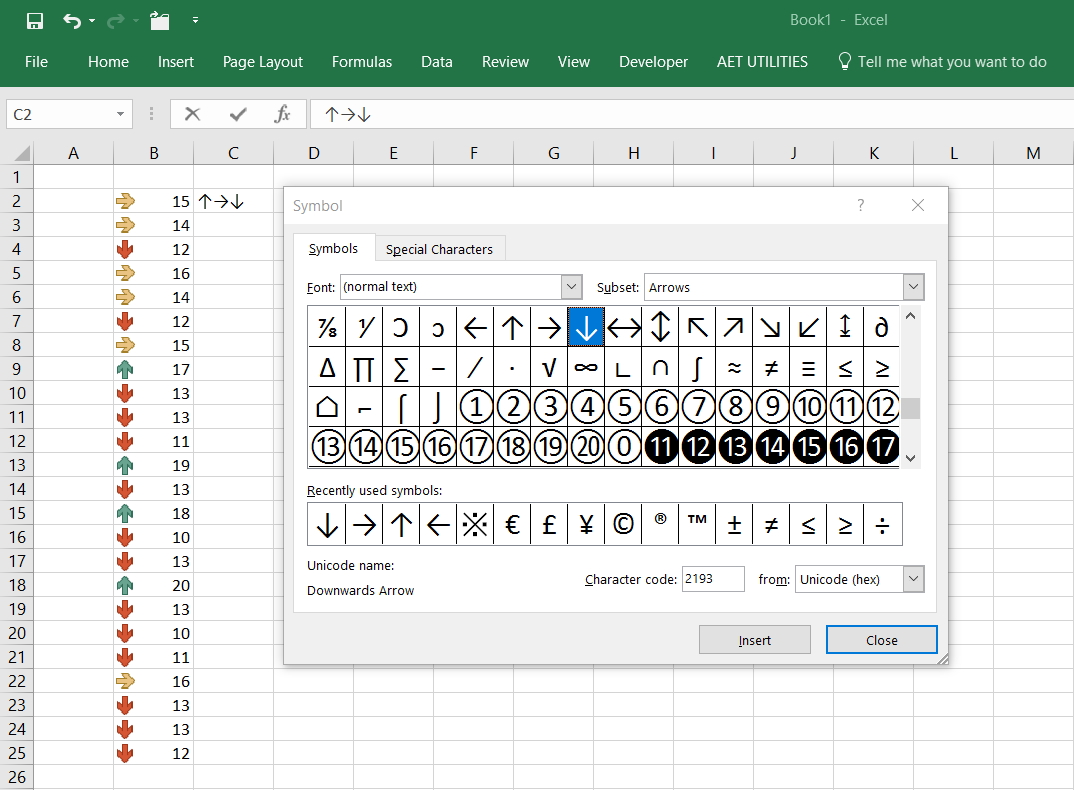Open the Insert Function dialog
This screenshot has width=1074, height=790.
283,113
